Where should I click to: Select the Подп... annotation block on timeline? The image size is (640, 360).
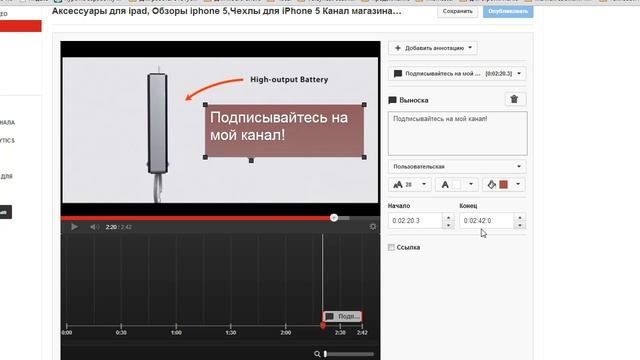click(342, 316)
